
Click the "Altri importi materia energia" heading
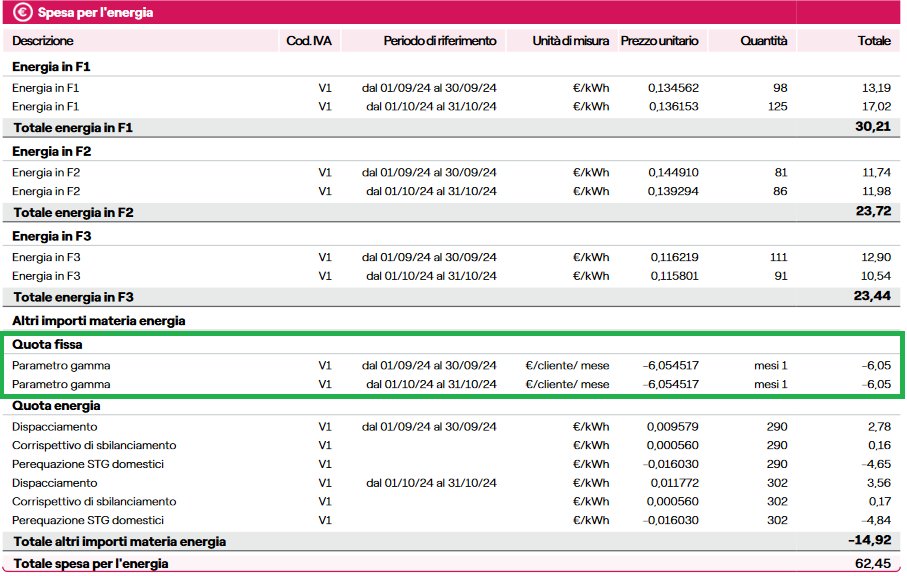coord(99,321)
